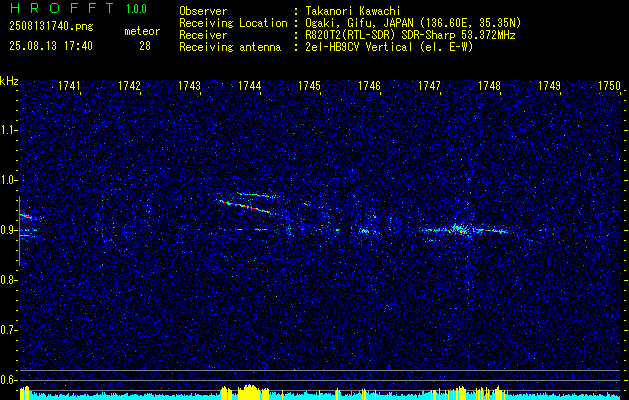Click the HROFFT title text
Viewport: 629px width, 400px height.
(x=61, y=8)
